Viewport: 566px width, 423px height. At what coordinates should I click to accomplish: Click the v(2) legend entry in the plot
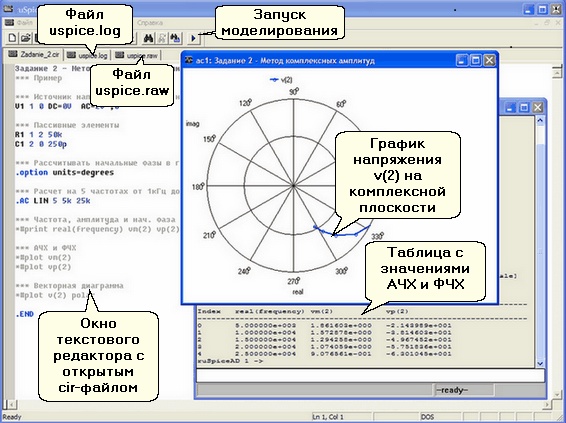tap(282, 80)
